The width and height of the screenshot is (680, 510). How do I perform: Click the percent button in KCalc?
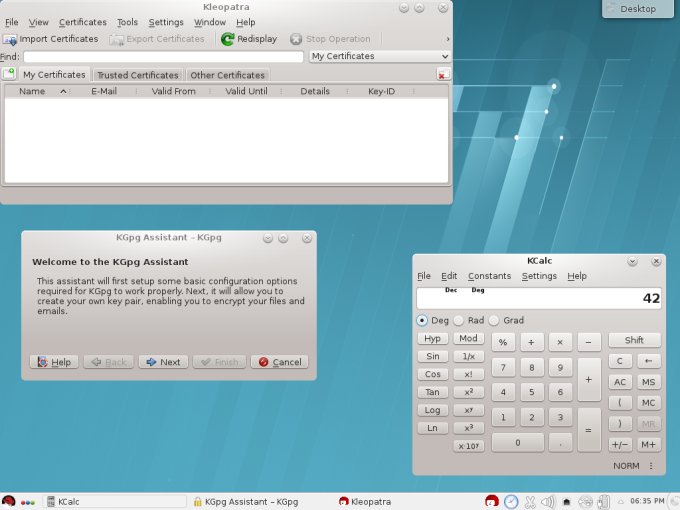click(x=503, y=342)
